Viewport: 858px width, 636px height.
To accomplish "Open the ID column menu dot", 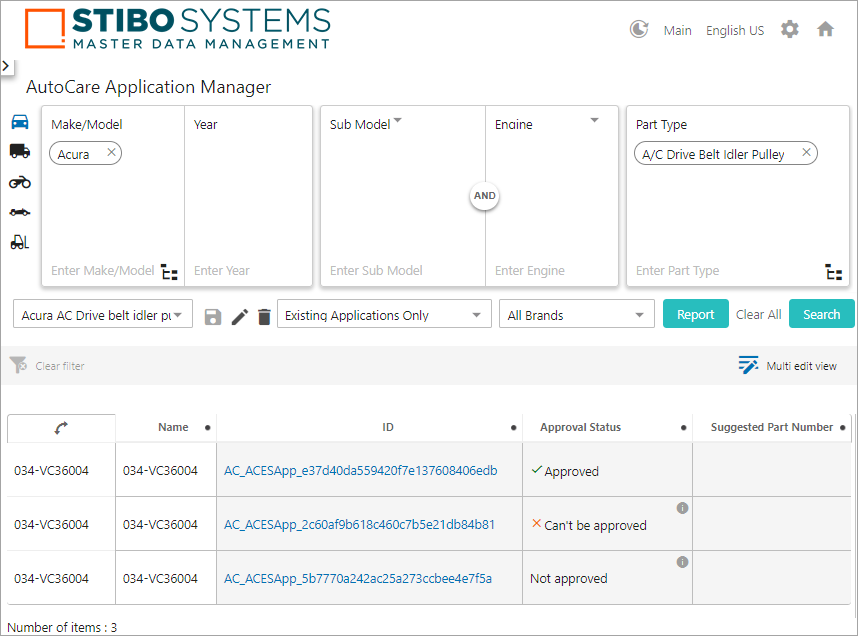I will tap(513, 428).
